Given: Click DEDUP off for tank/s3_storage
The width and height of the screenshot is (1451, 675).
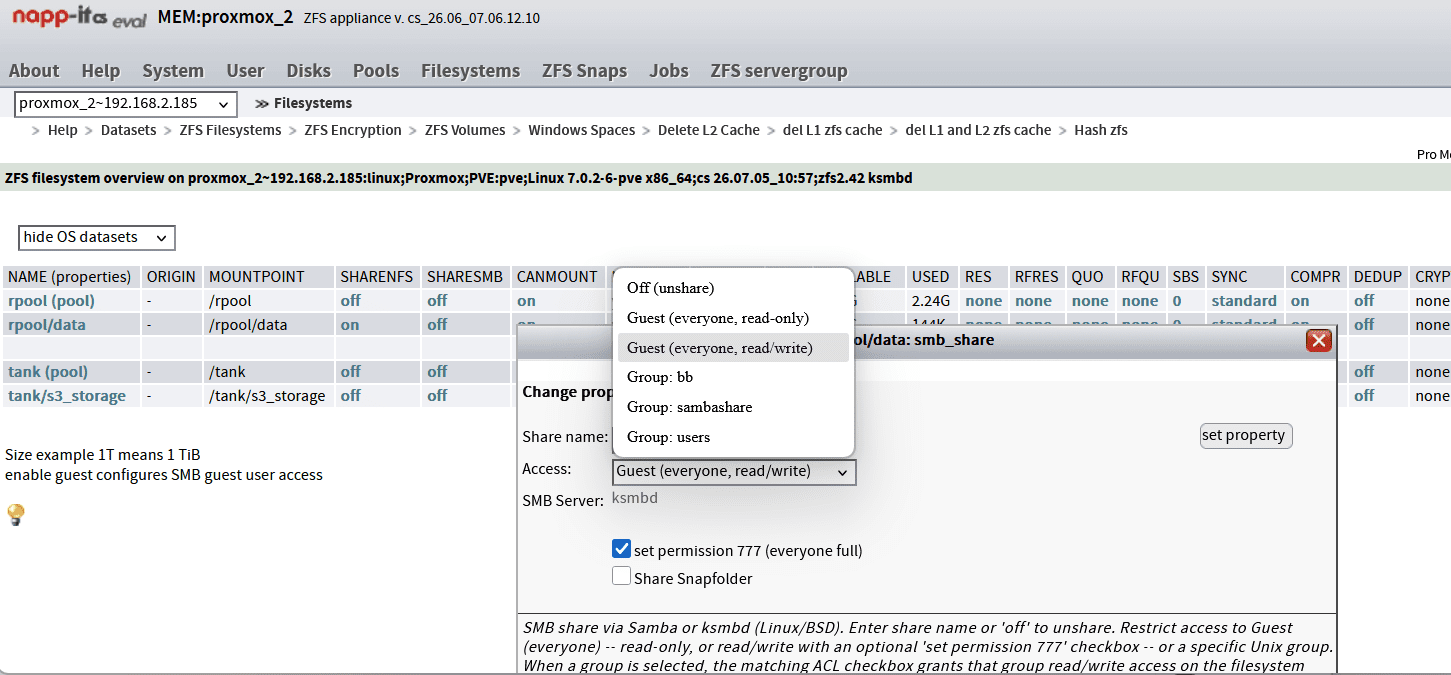Looking at the screenshot, I should point(1364,396).
